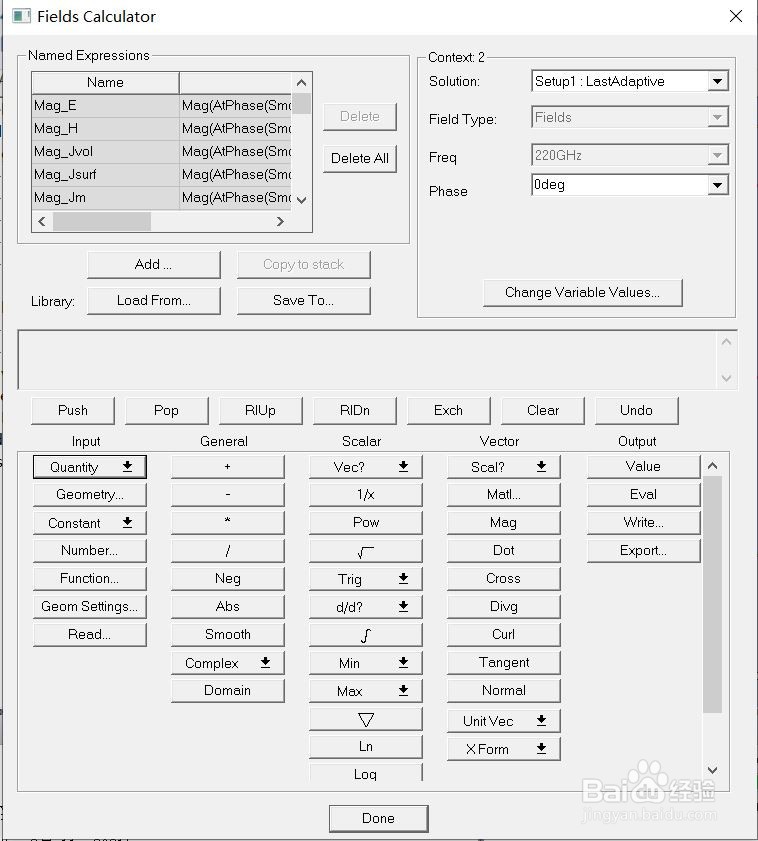The height and width of the screenshot is (841, 758).
Task: Click the integral symbol button
Action: point(365,635)
